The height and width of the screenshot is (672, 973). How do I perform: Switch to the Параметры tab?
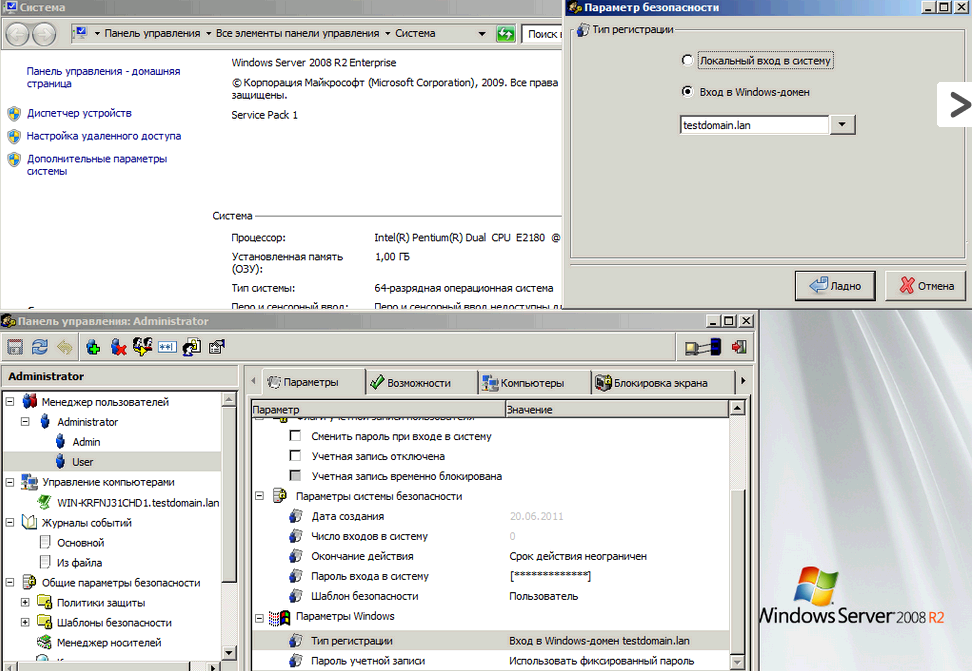312,382
